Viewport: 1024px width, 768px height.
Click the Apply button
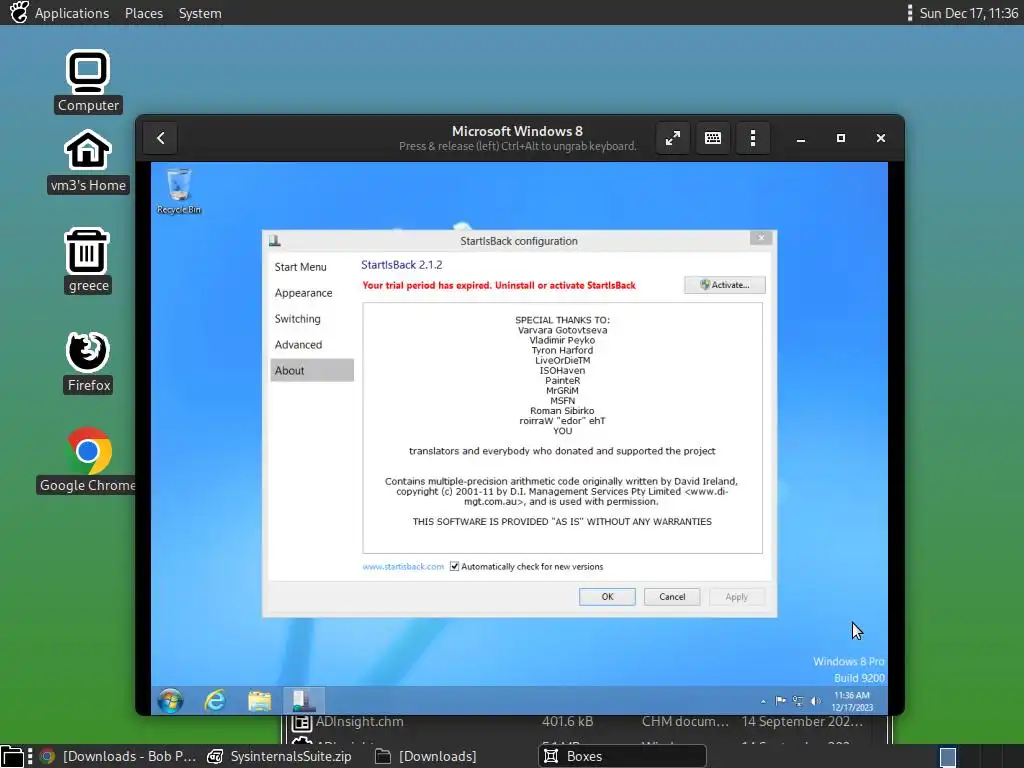[x=736, y=597]
